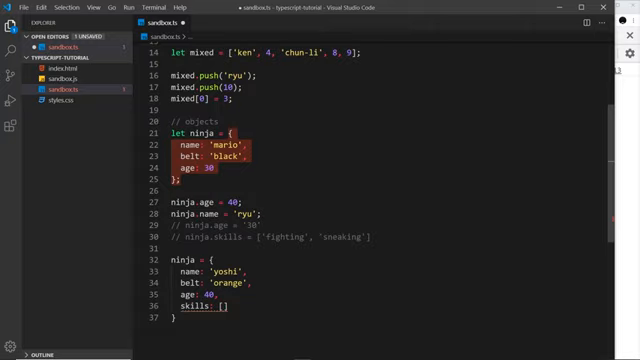Open the Search view in activity bar
640x360 pixels.
click(10, 51)
